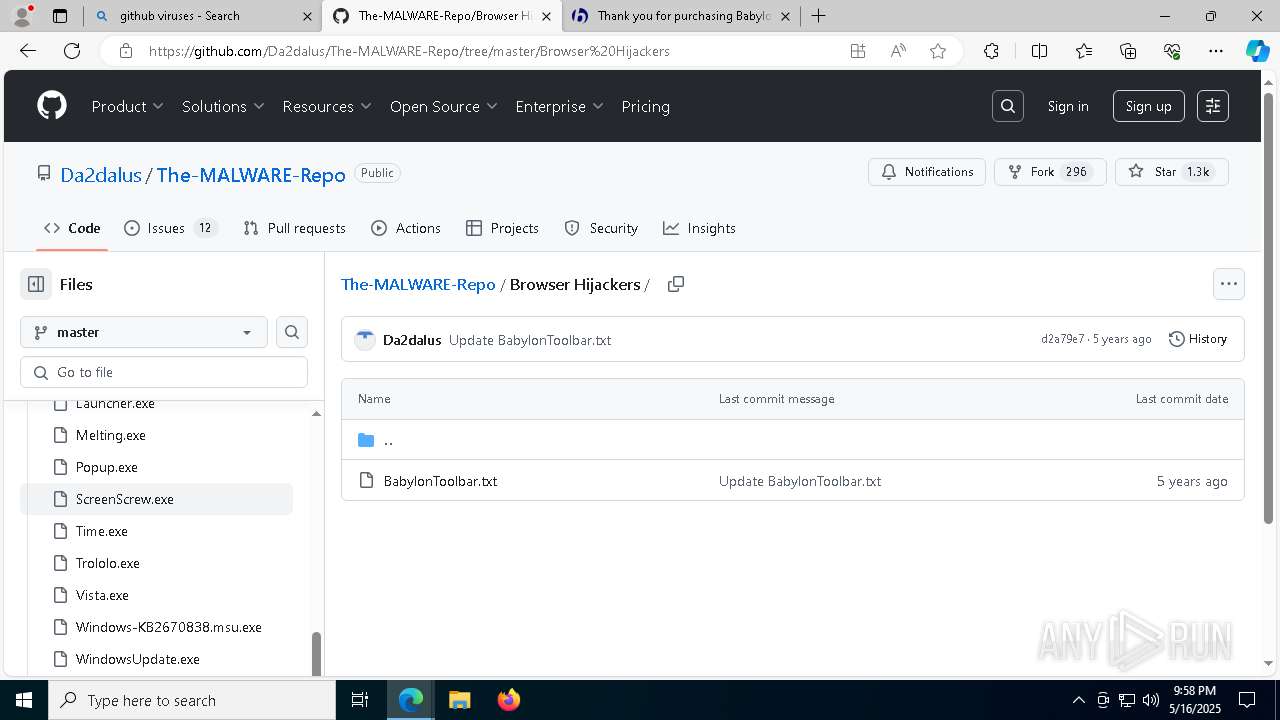Open the Insights tab
This screenshot has height=720, width=1280.
pyautogui.click(x=699, y=228)
